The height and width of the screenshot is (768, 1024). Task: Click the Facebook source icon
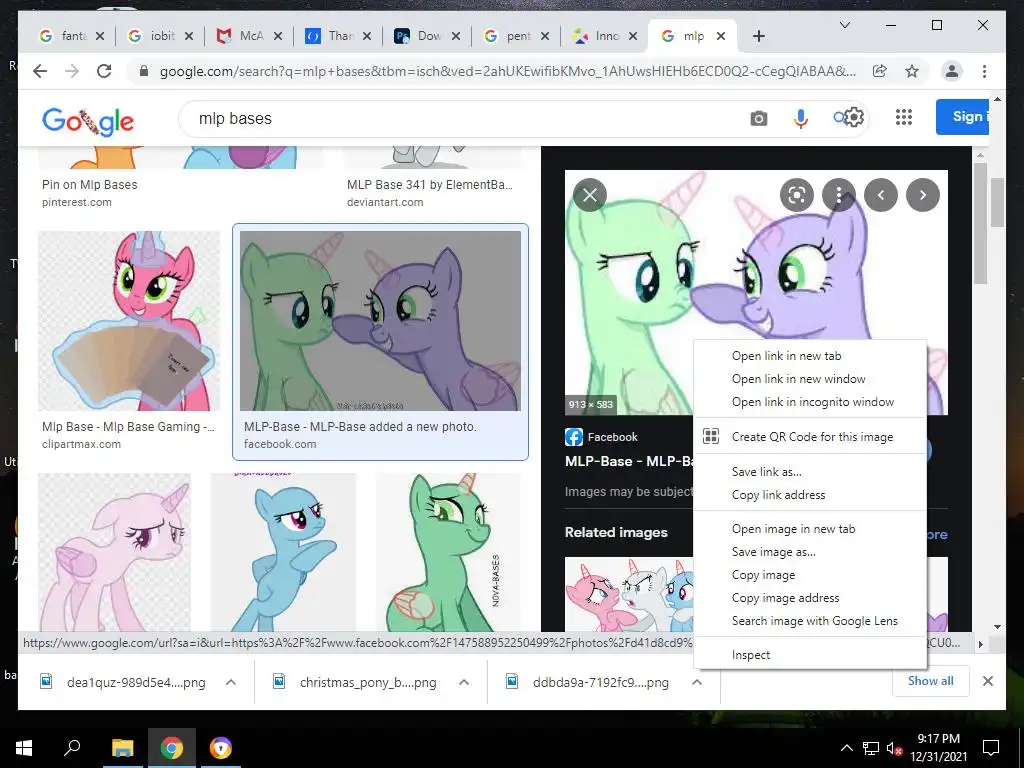point(573,437)
